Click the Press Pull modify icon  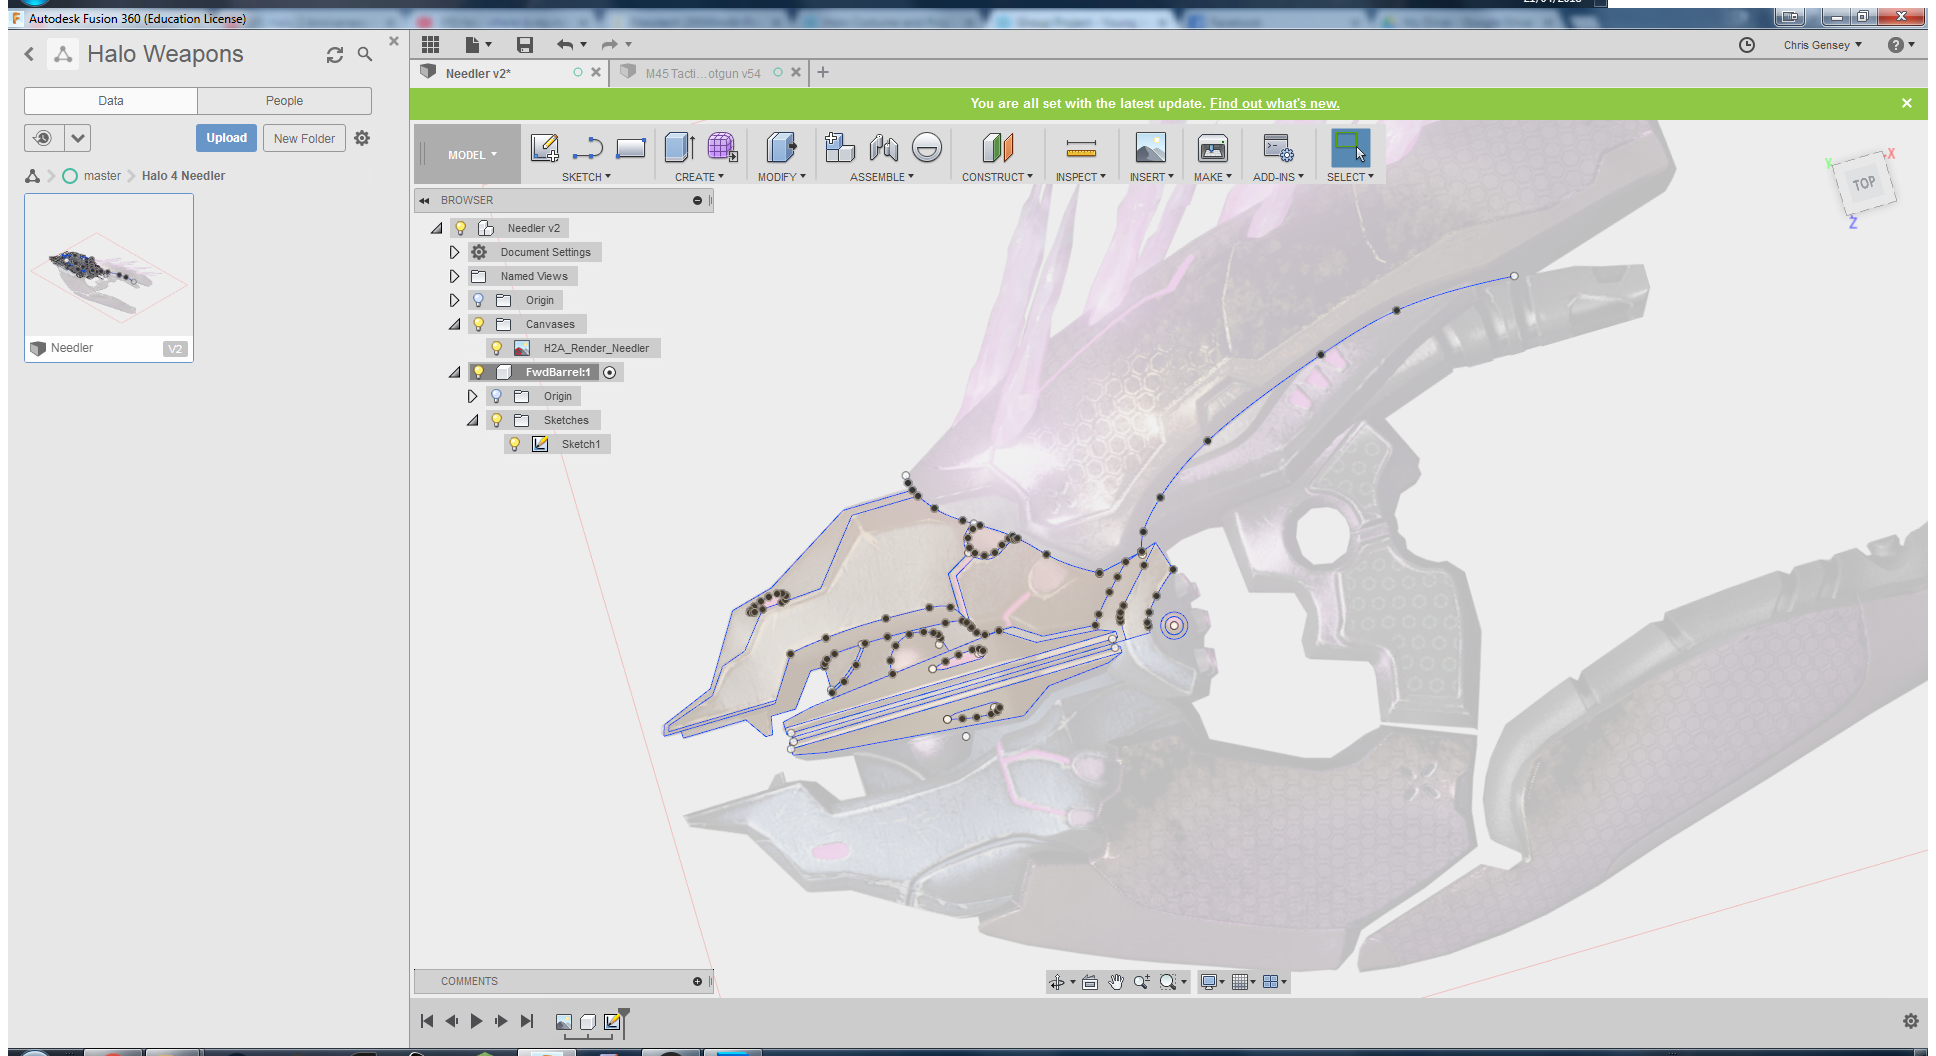pyautogui.click(x=781, y=148)
